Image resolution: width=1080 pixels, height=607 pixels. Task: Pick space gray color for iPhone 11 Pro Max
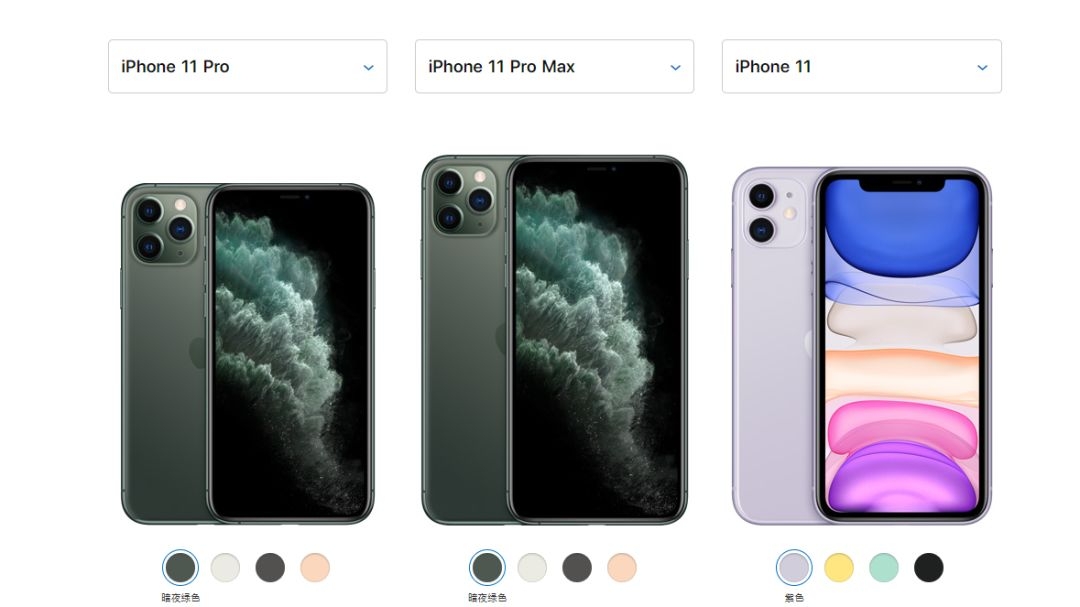pyautogui.click(x=577, y=568)
